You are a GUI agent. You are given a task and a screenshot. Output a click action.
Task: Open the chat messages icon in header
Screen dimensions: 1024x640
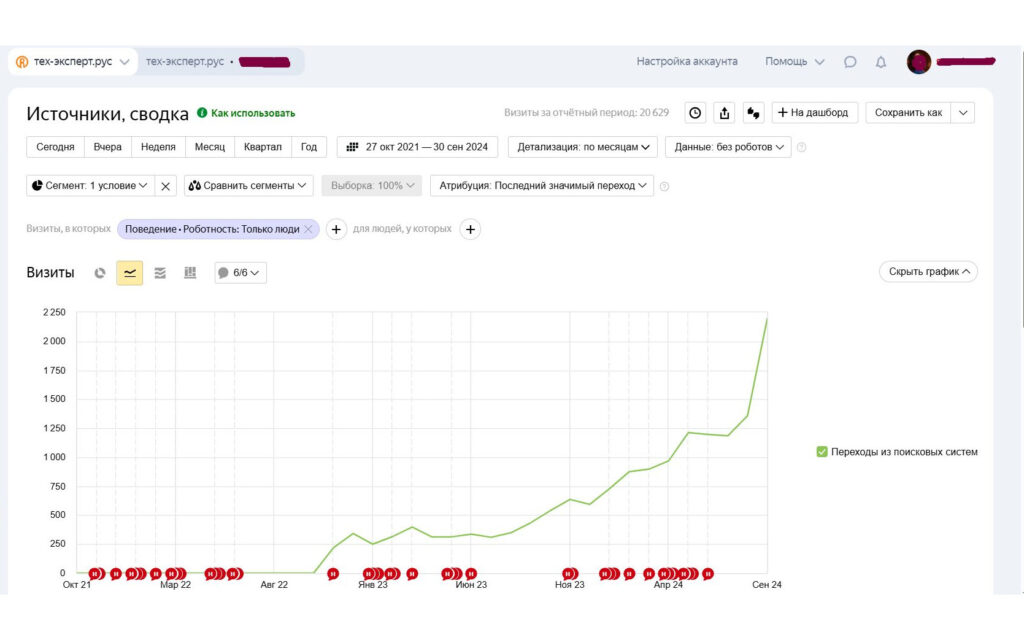point(850,61)
